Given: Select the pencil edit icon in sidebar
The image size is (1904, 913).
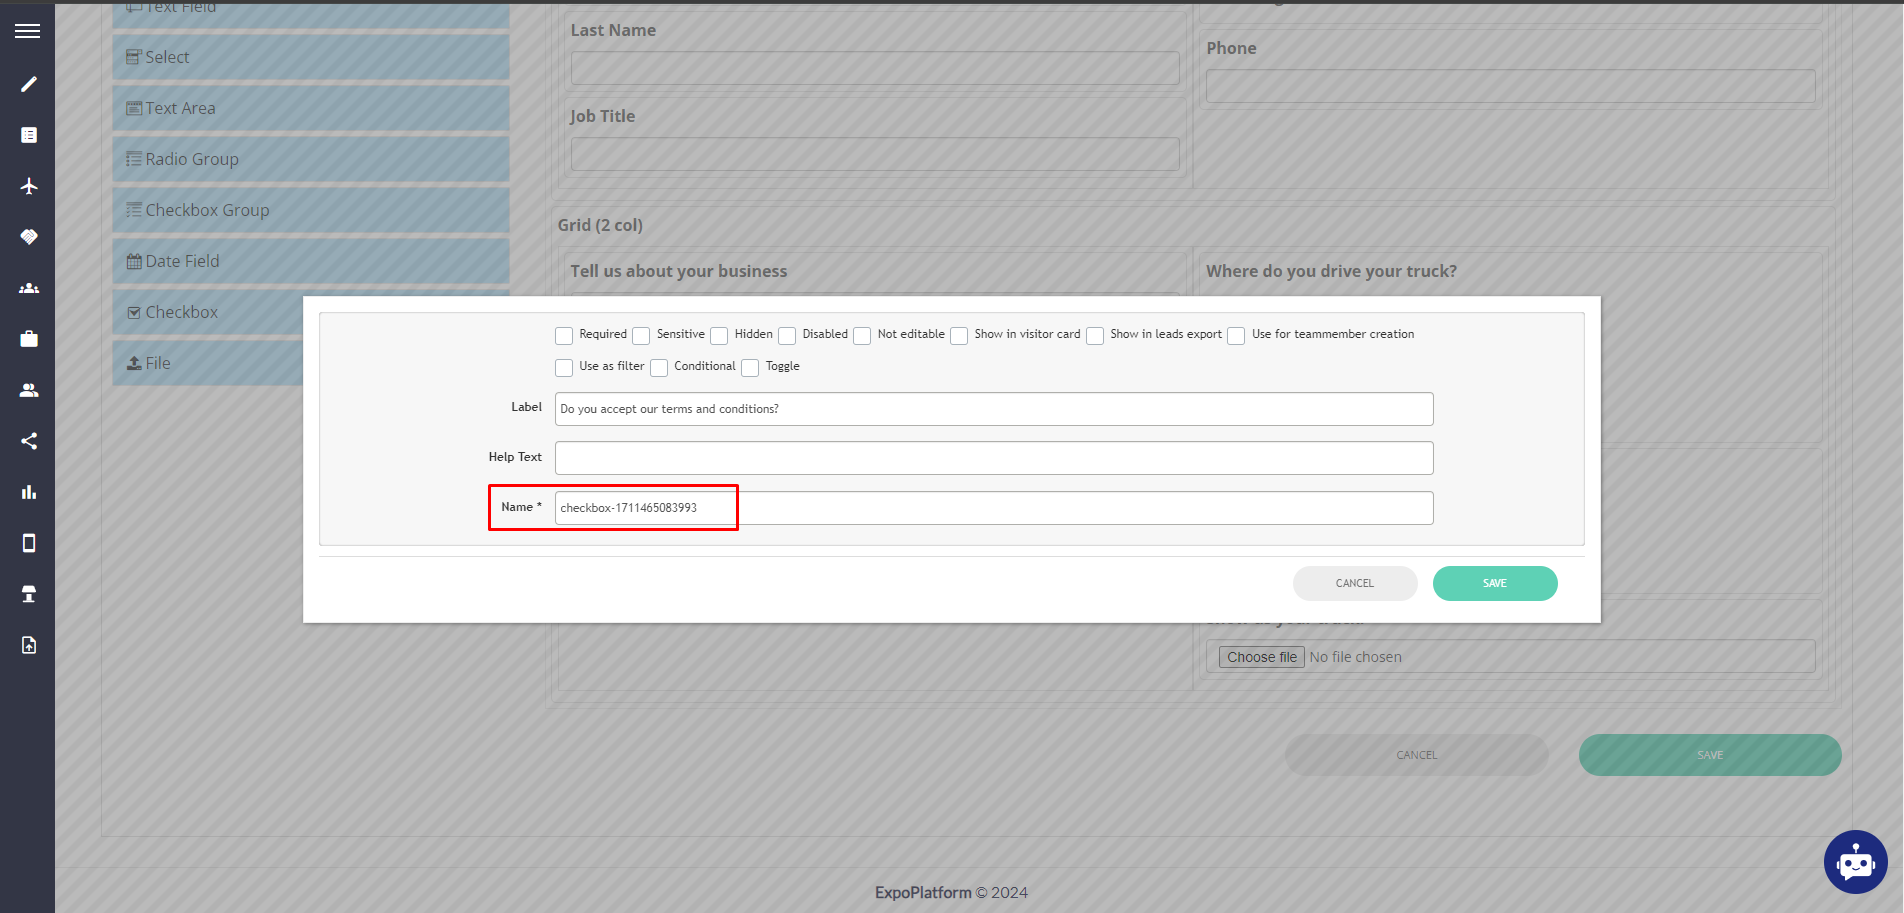Looking at the screenshot, I should click(27, 84).
